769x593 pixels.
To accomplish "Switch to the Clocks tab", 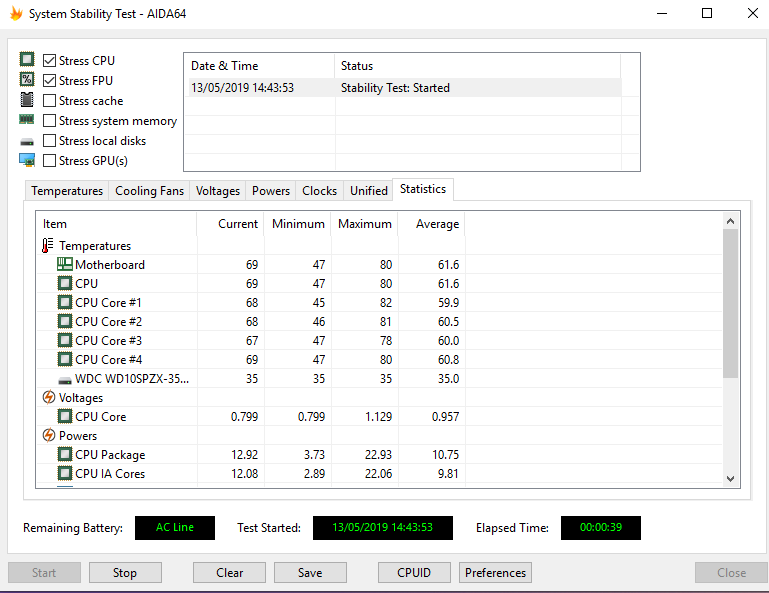I will tap(319, 191).
